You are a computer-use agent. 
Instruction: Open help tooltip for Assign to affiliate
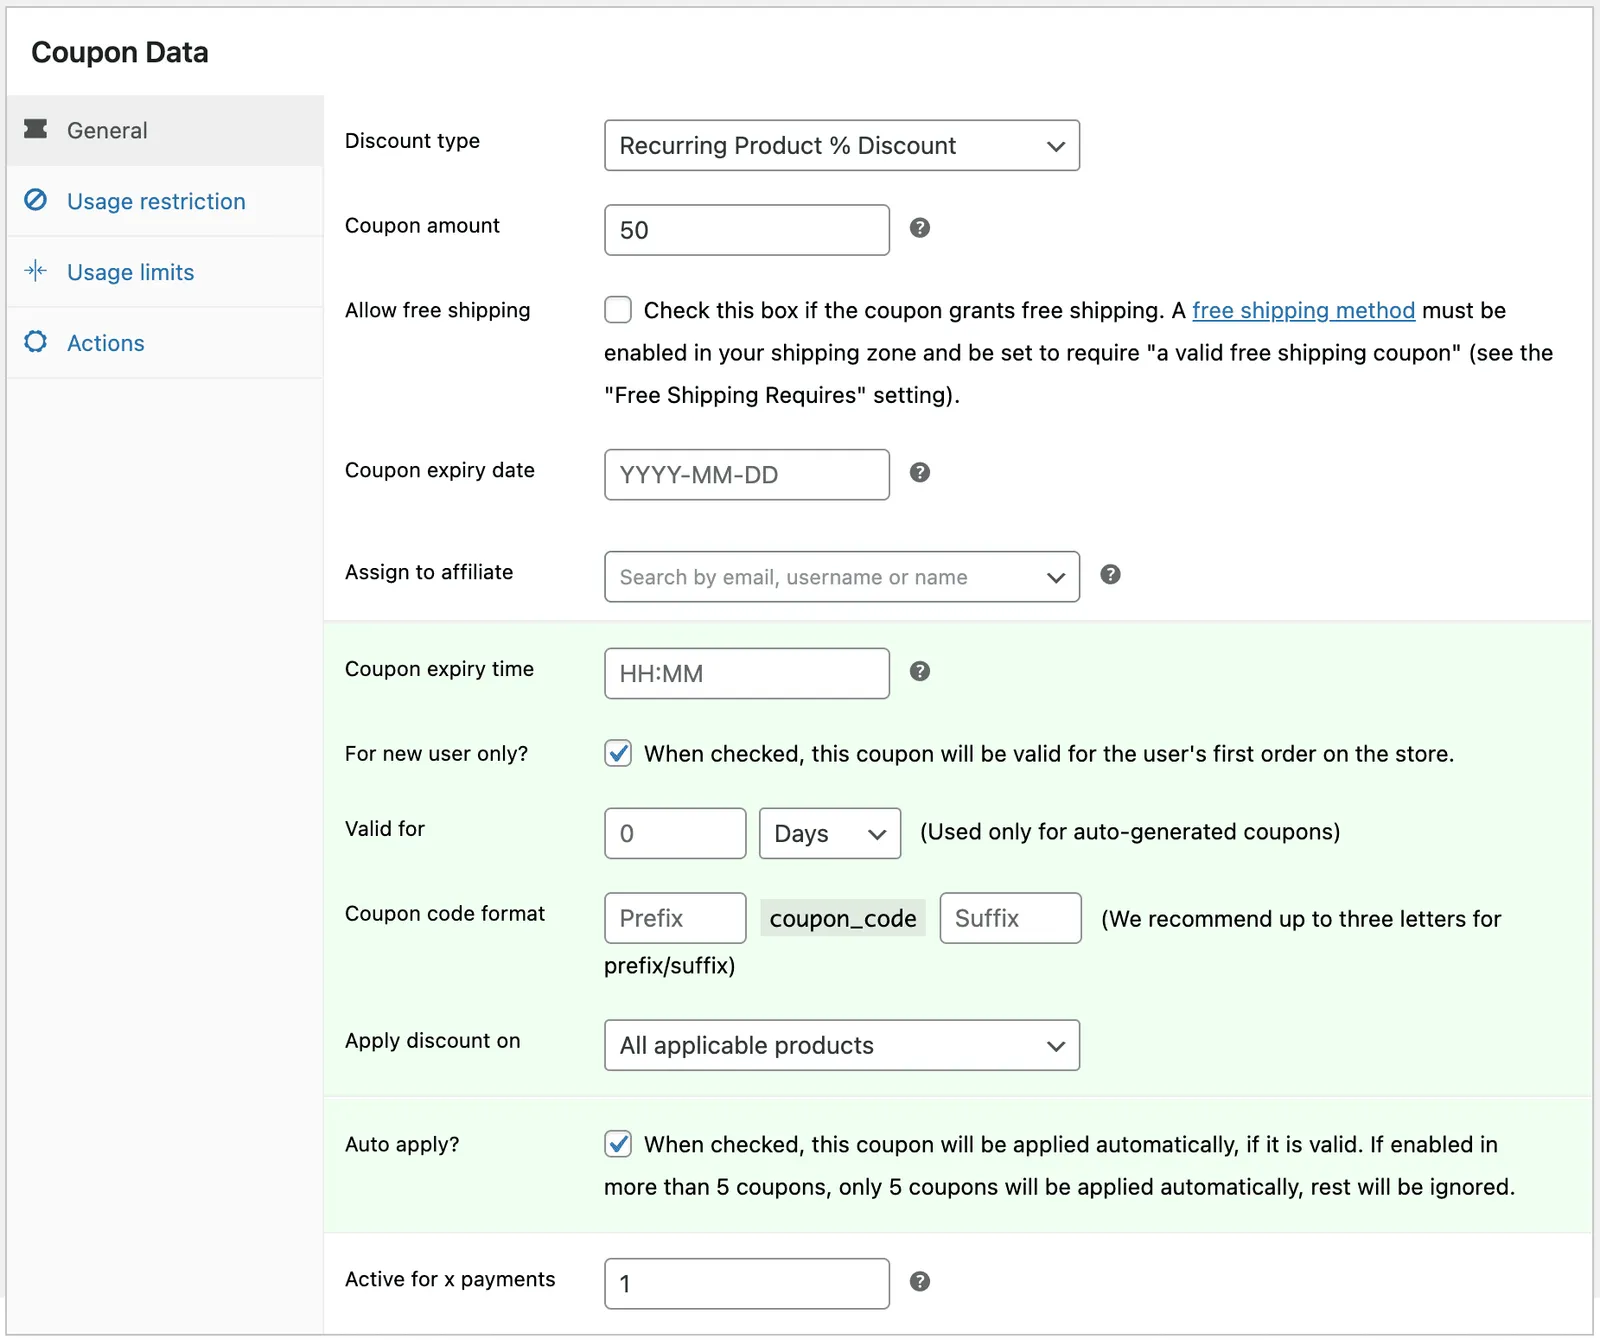[x=1110, y=574]
